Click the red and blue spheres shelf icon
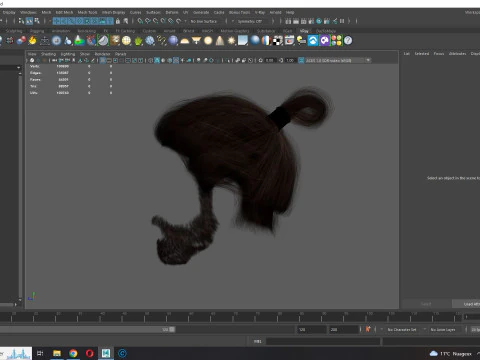 tap(21, 41)
